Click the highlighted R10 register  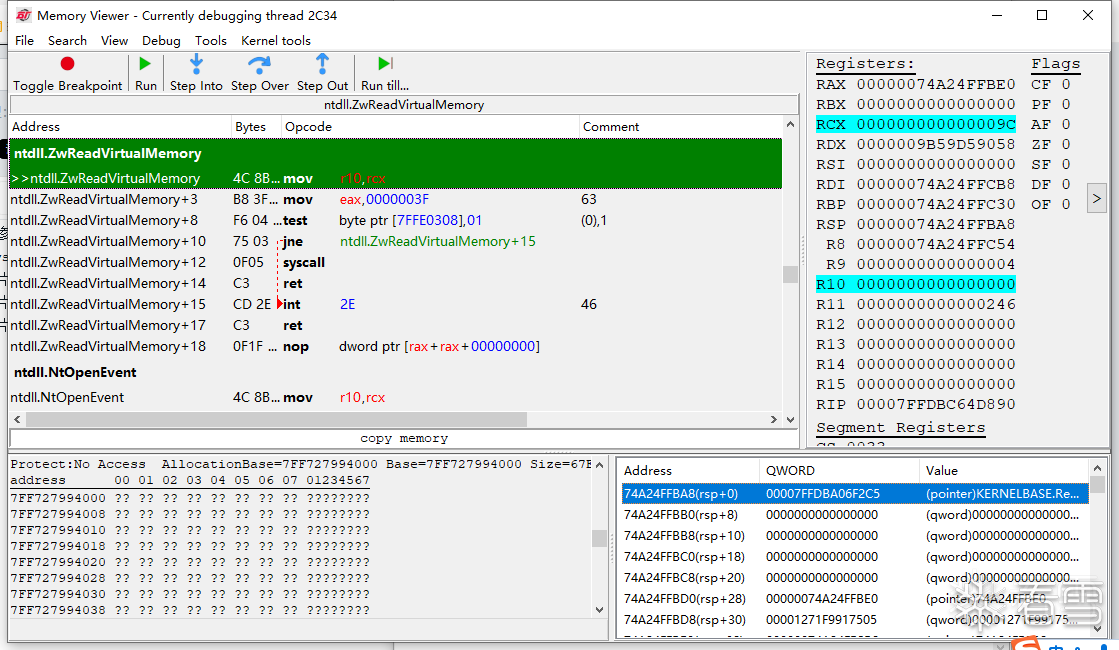916,284
